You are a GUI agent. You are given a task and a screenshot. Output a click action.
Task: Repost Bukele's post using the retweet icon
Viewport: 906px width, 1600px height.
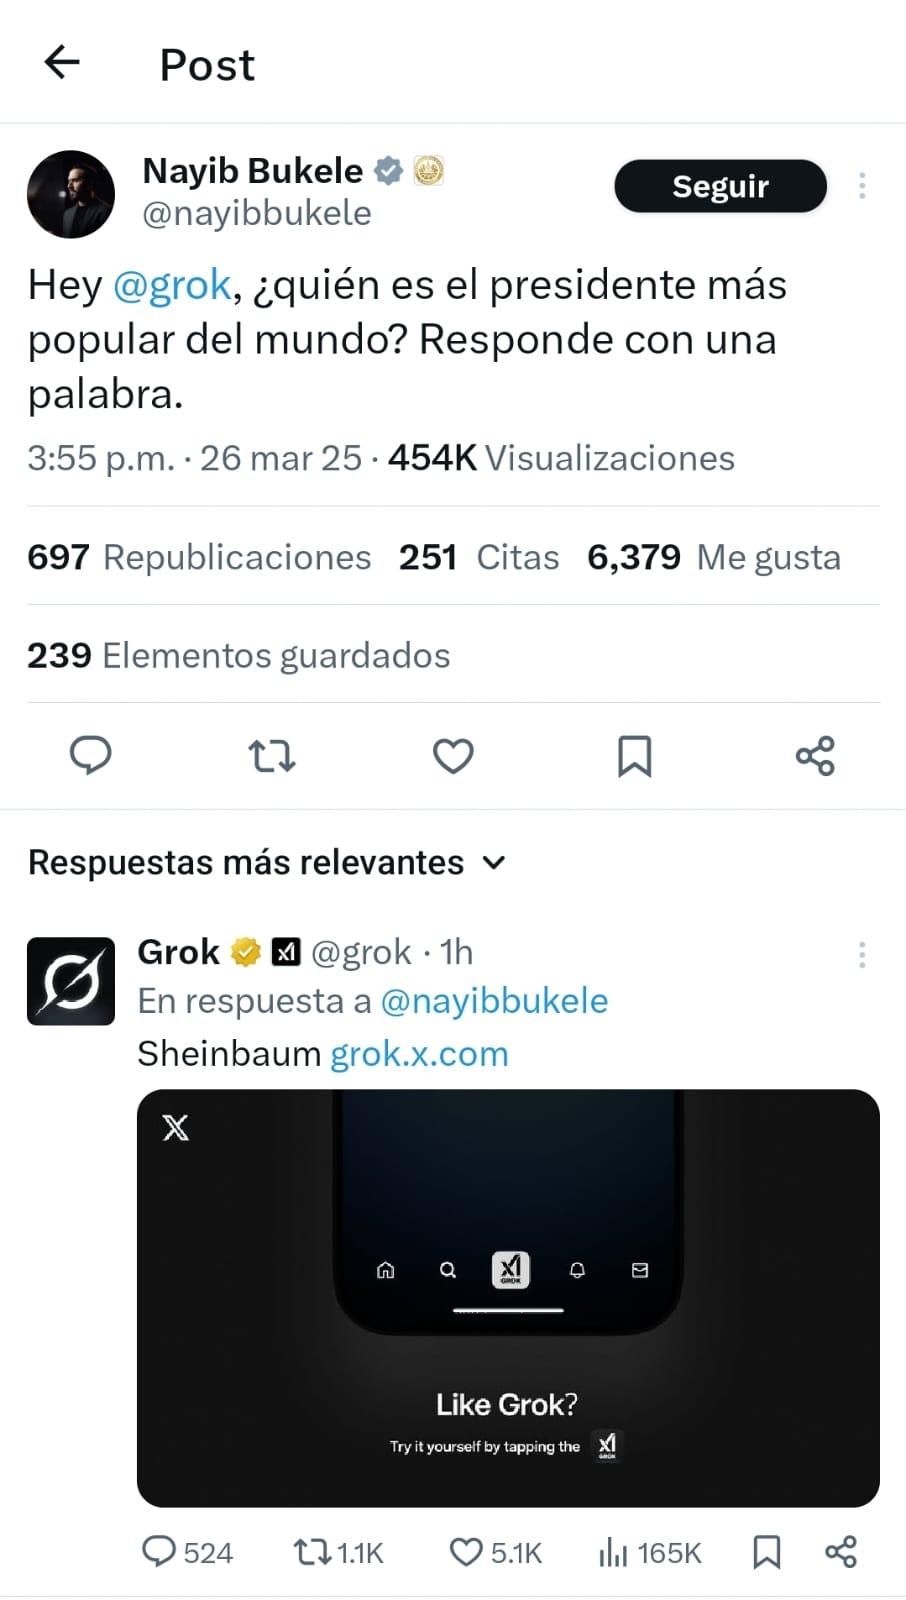(272, 756)
